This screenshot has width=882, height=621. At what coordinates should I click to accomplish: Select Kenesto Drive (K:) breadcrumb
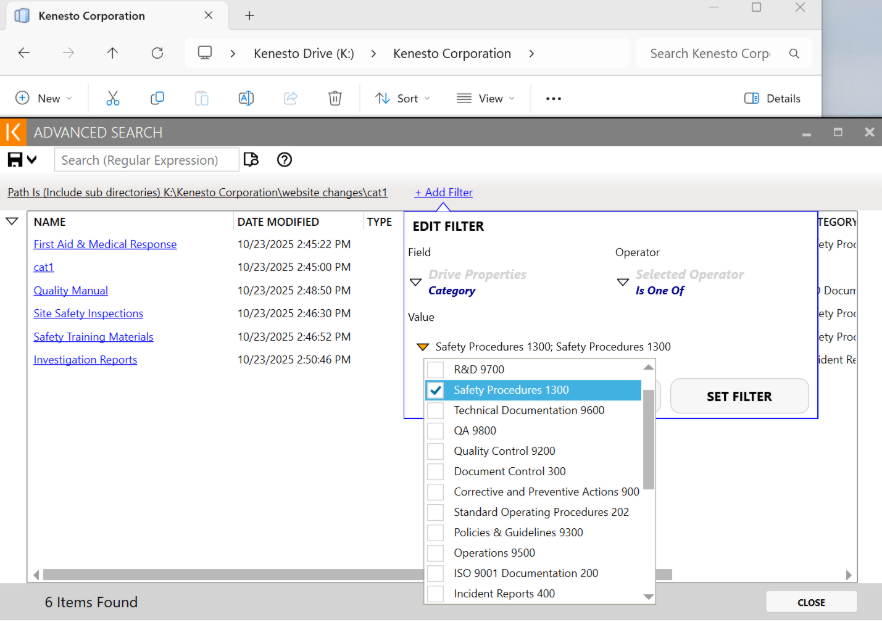304,53
